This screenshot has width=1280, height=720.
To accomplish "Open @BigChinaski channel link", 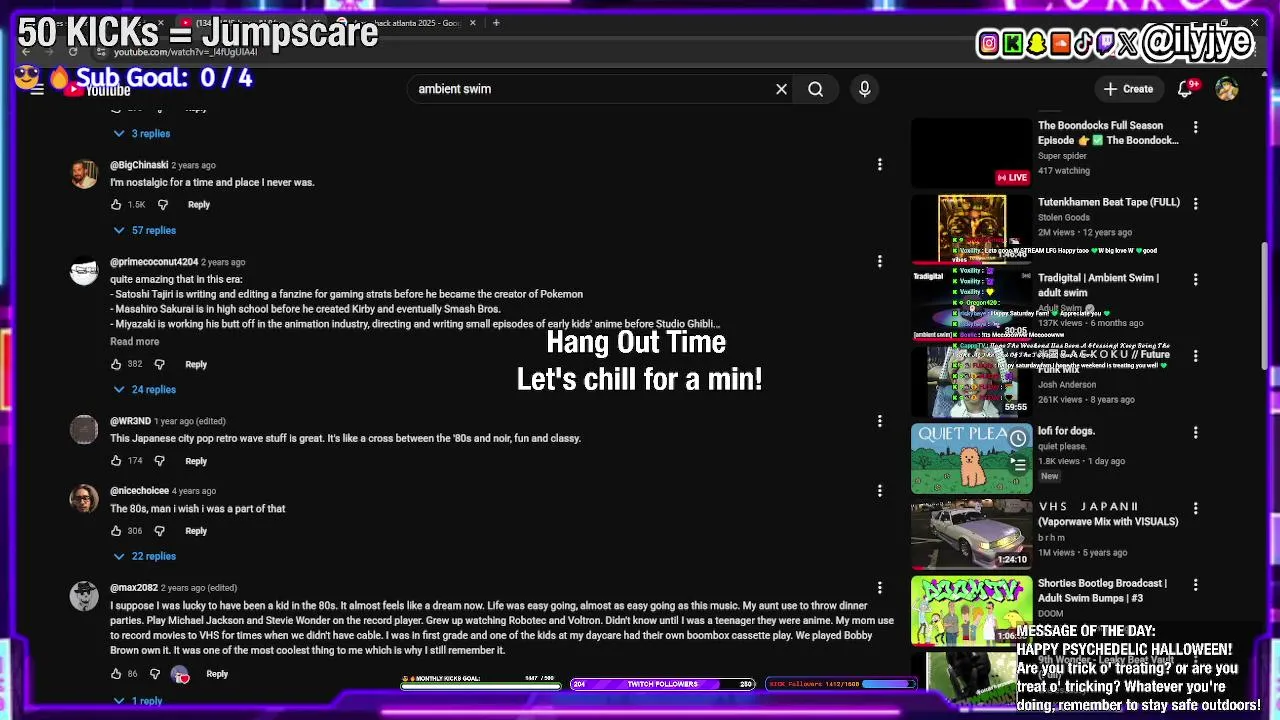I will [139, 165].
